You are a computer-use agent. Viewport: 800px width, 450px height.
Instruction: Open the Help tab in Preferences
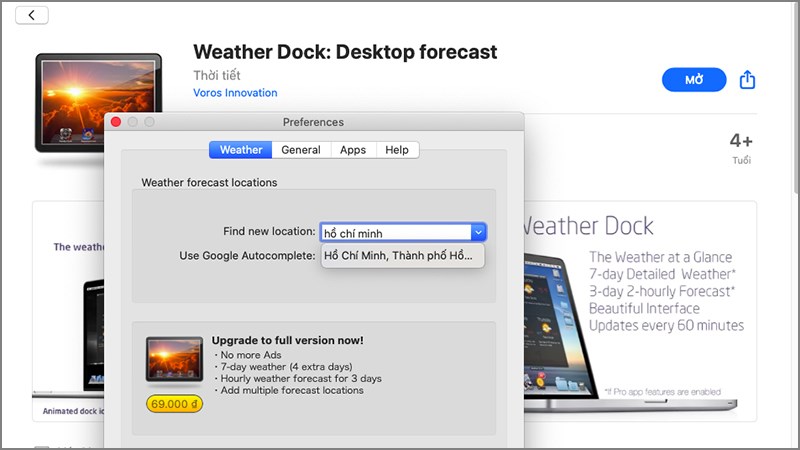pyautogui.click(x=397, y=150)
